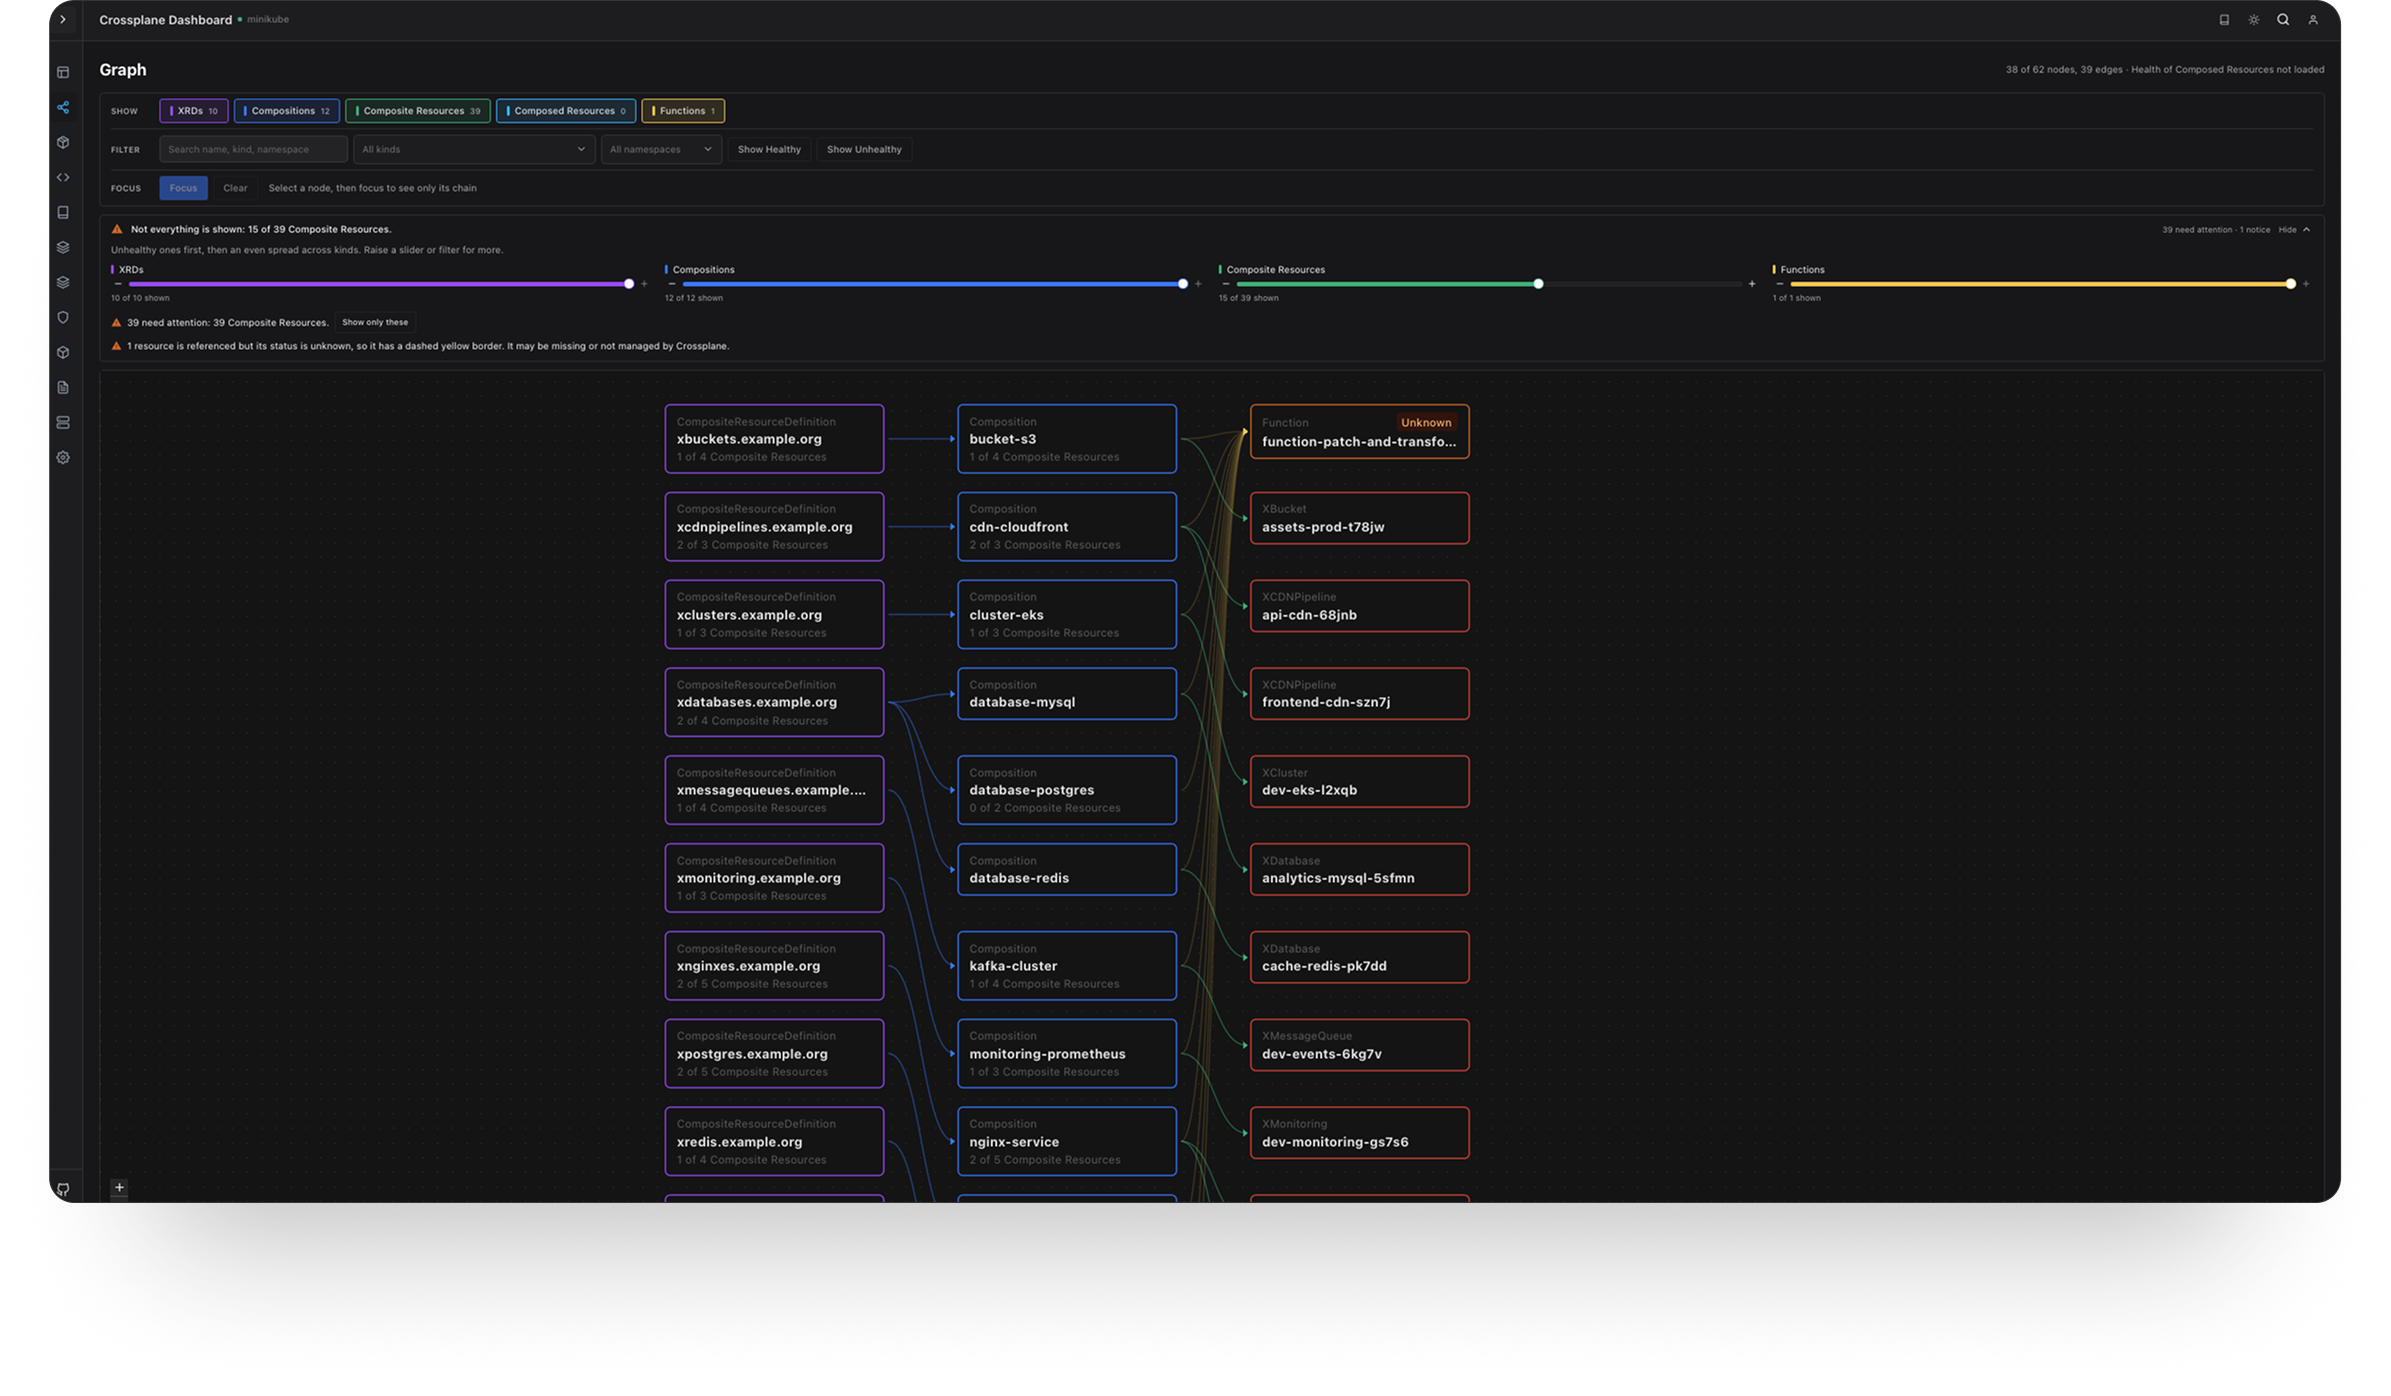Select the dev-eks-l2xqb XCluster node

pyautogui.click(x=1359, y=781)
